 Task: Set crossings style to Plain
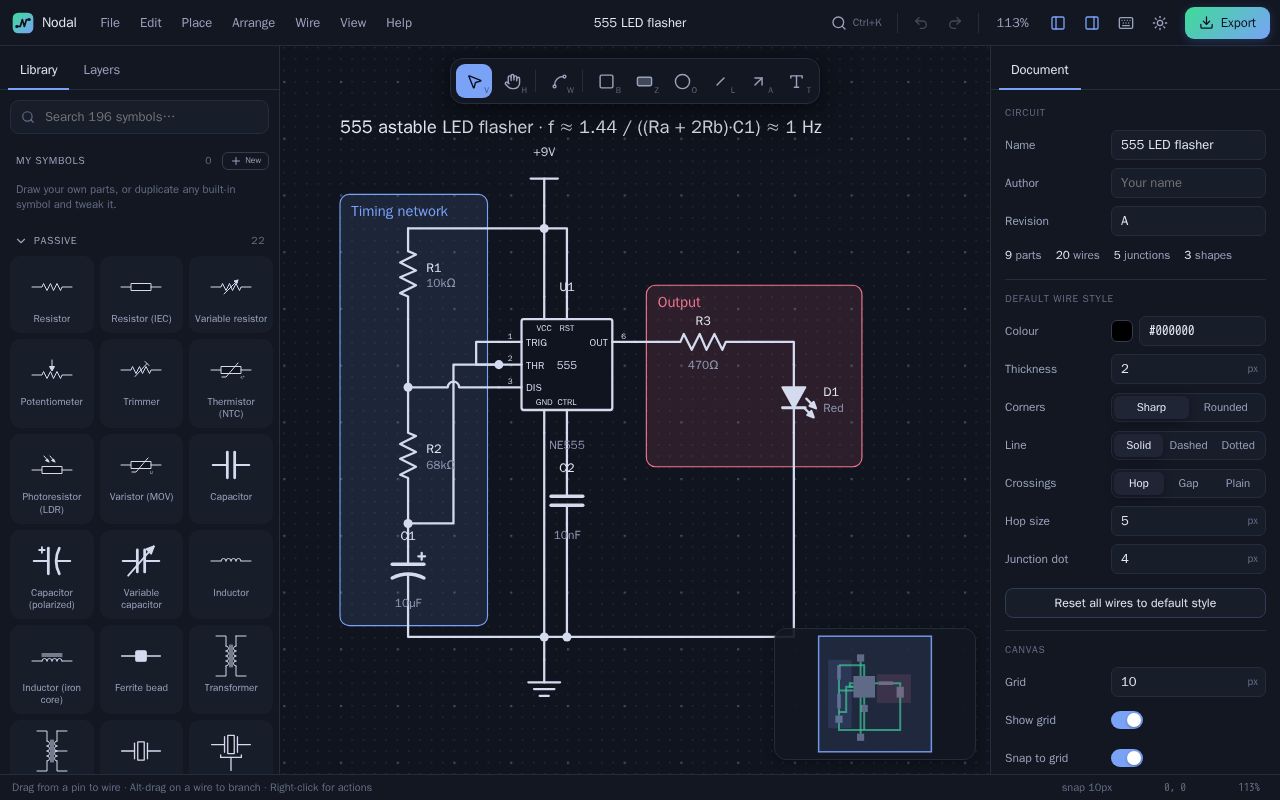1238,483
